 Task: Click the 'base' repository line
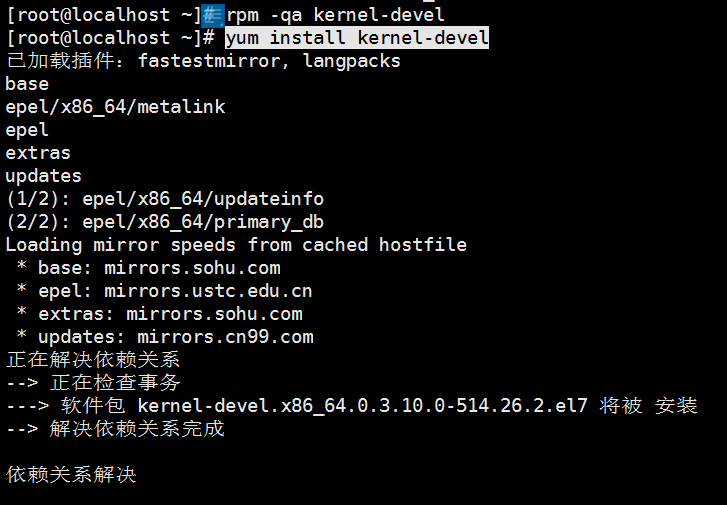pyautogui.click(x=27, y=84)
